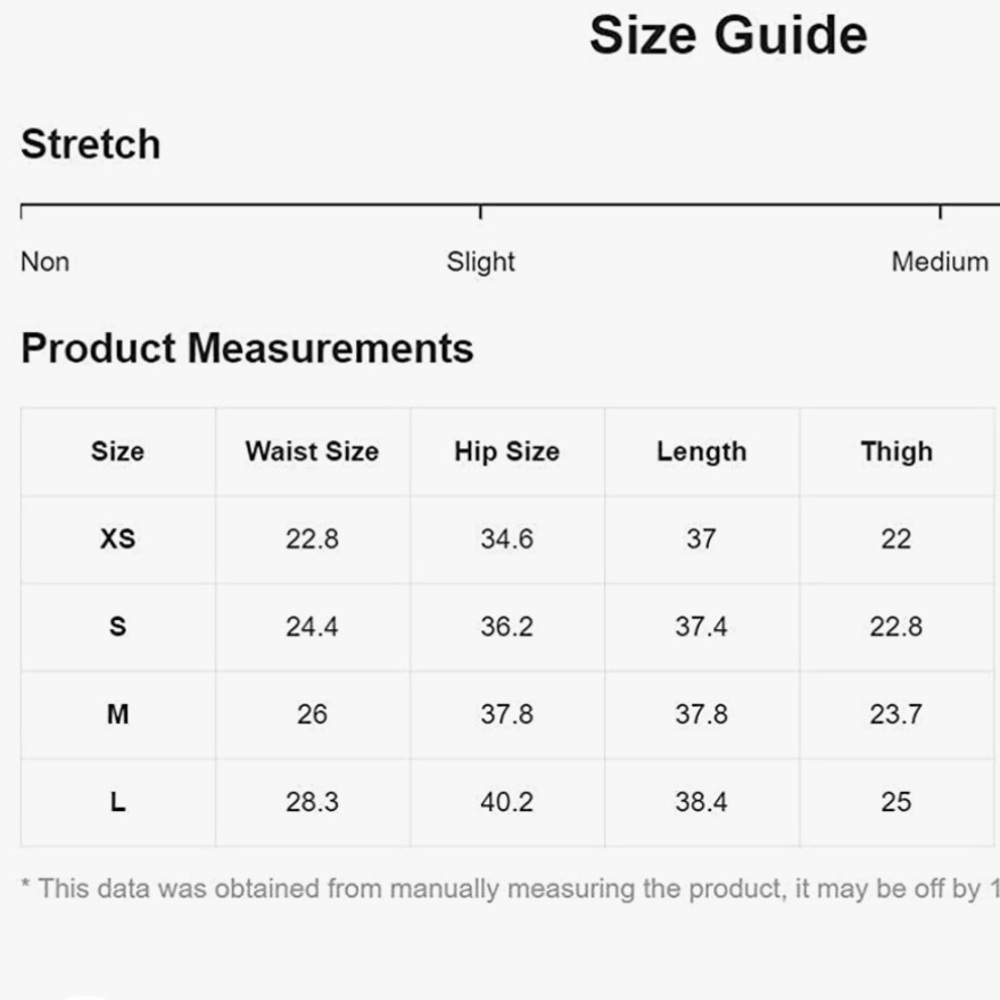Click the Waist Size column header
The image size is (1000, 1000).
(312, 452)
